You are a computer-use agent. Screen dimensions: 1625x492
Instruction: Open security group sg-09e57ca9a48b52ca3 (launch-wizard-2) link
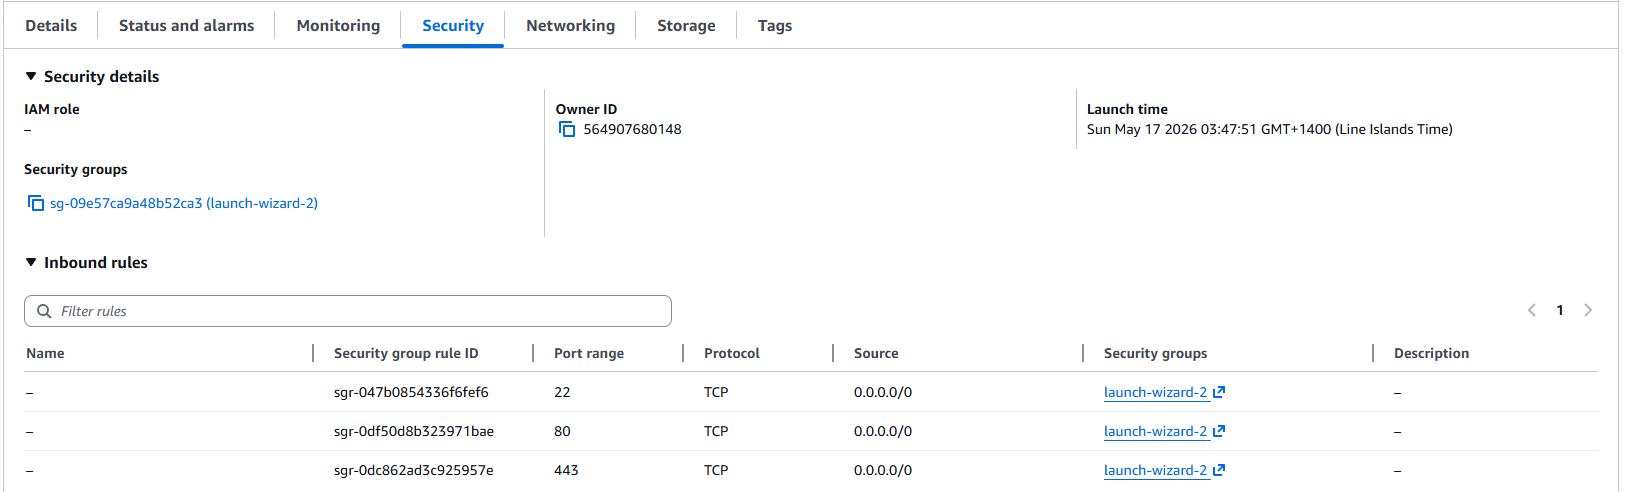click(184, 204)
